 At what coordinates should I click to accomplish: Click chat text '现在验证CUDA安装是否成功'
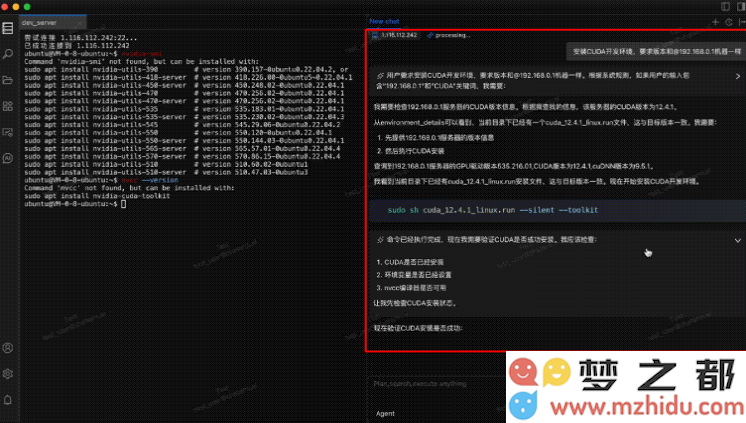(x=418, y=328)
